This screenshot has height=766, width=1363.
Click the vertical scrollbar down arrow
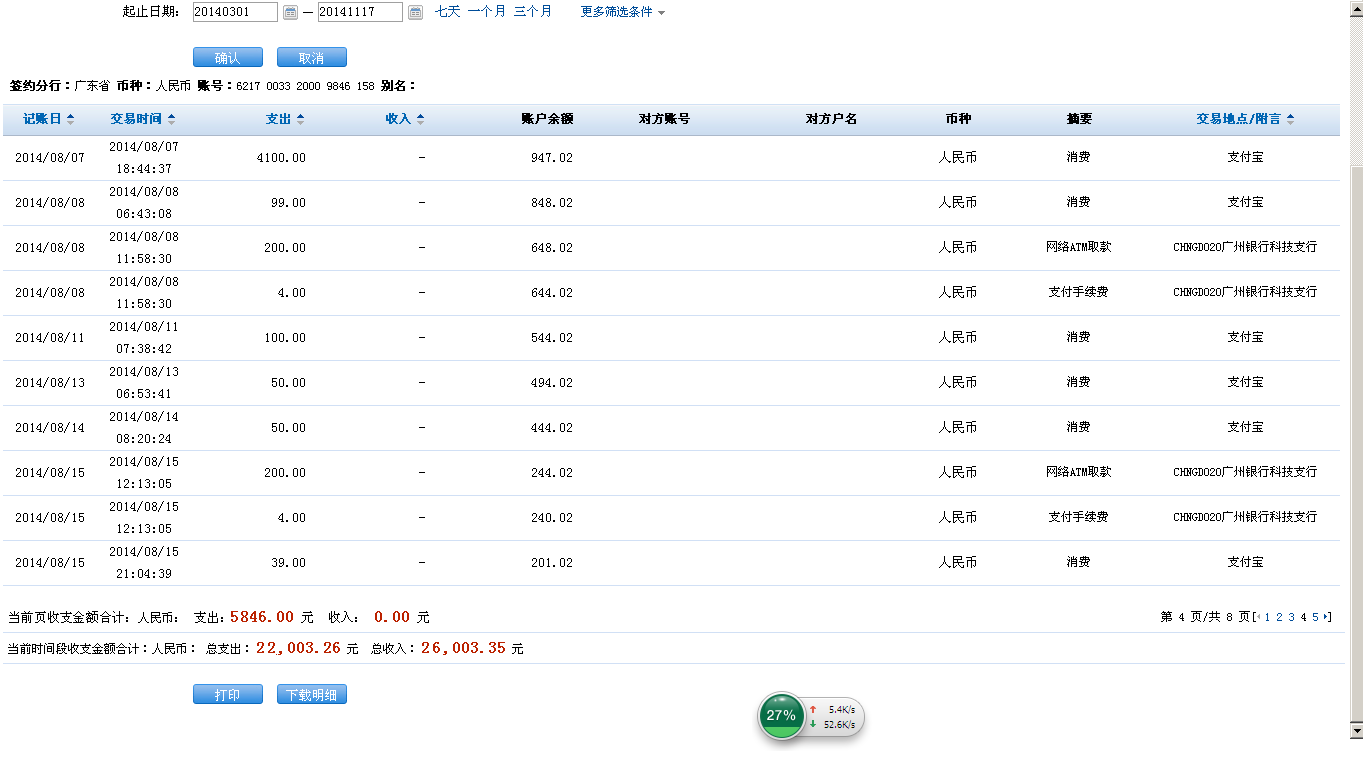pos(1356,731)
